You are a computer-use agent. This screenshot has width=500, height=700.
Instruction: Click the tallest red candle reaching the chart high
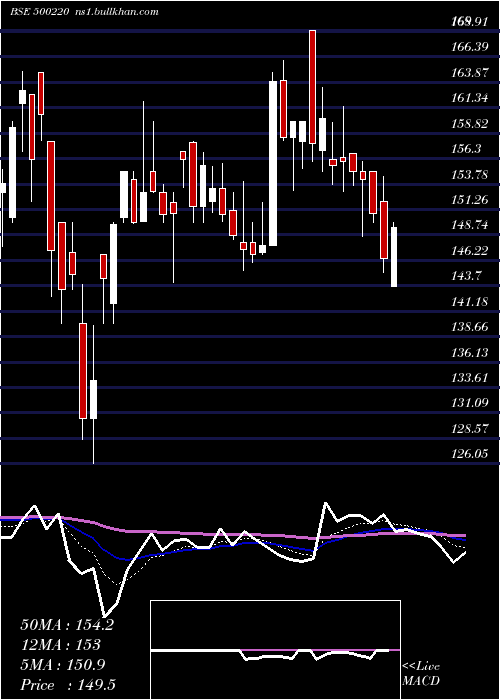point(312,87)
